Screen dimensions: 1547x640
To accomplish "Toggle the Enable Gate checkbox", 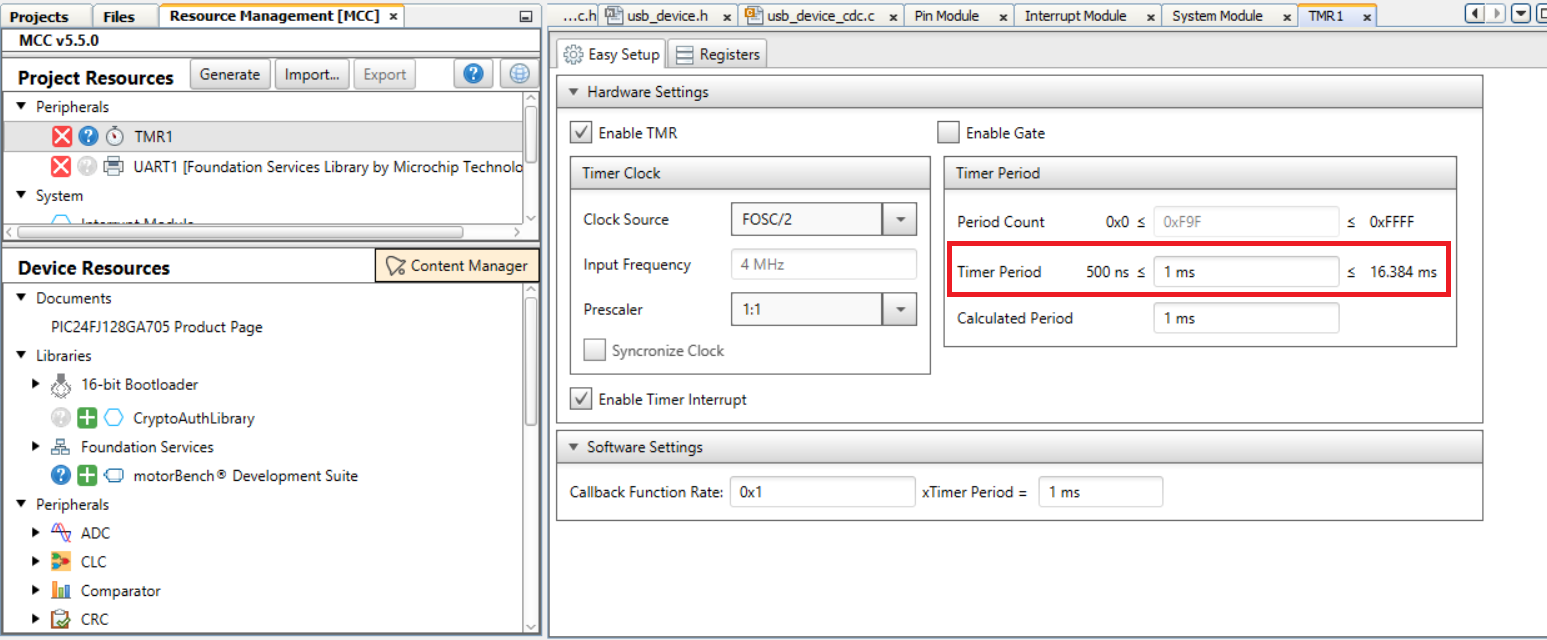I will click(948, 132).
